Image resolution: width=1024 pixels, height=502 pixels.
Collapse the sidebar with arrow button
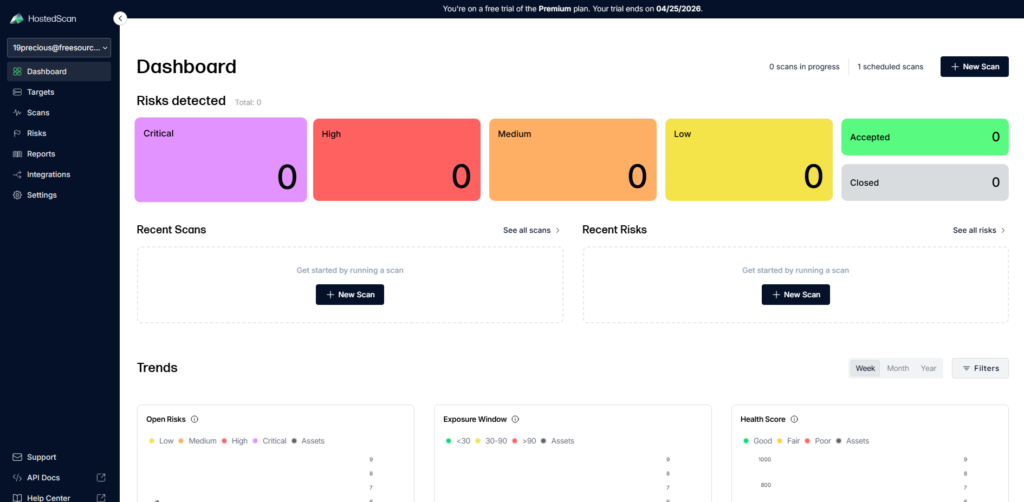pos(120,18)
